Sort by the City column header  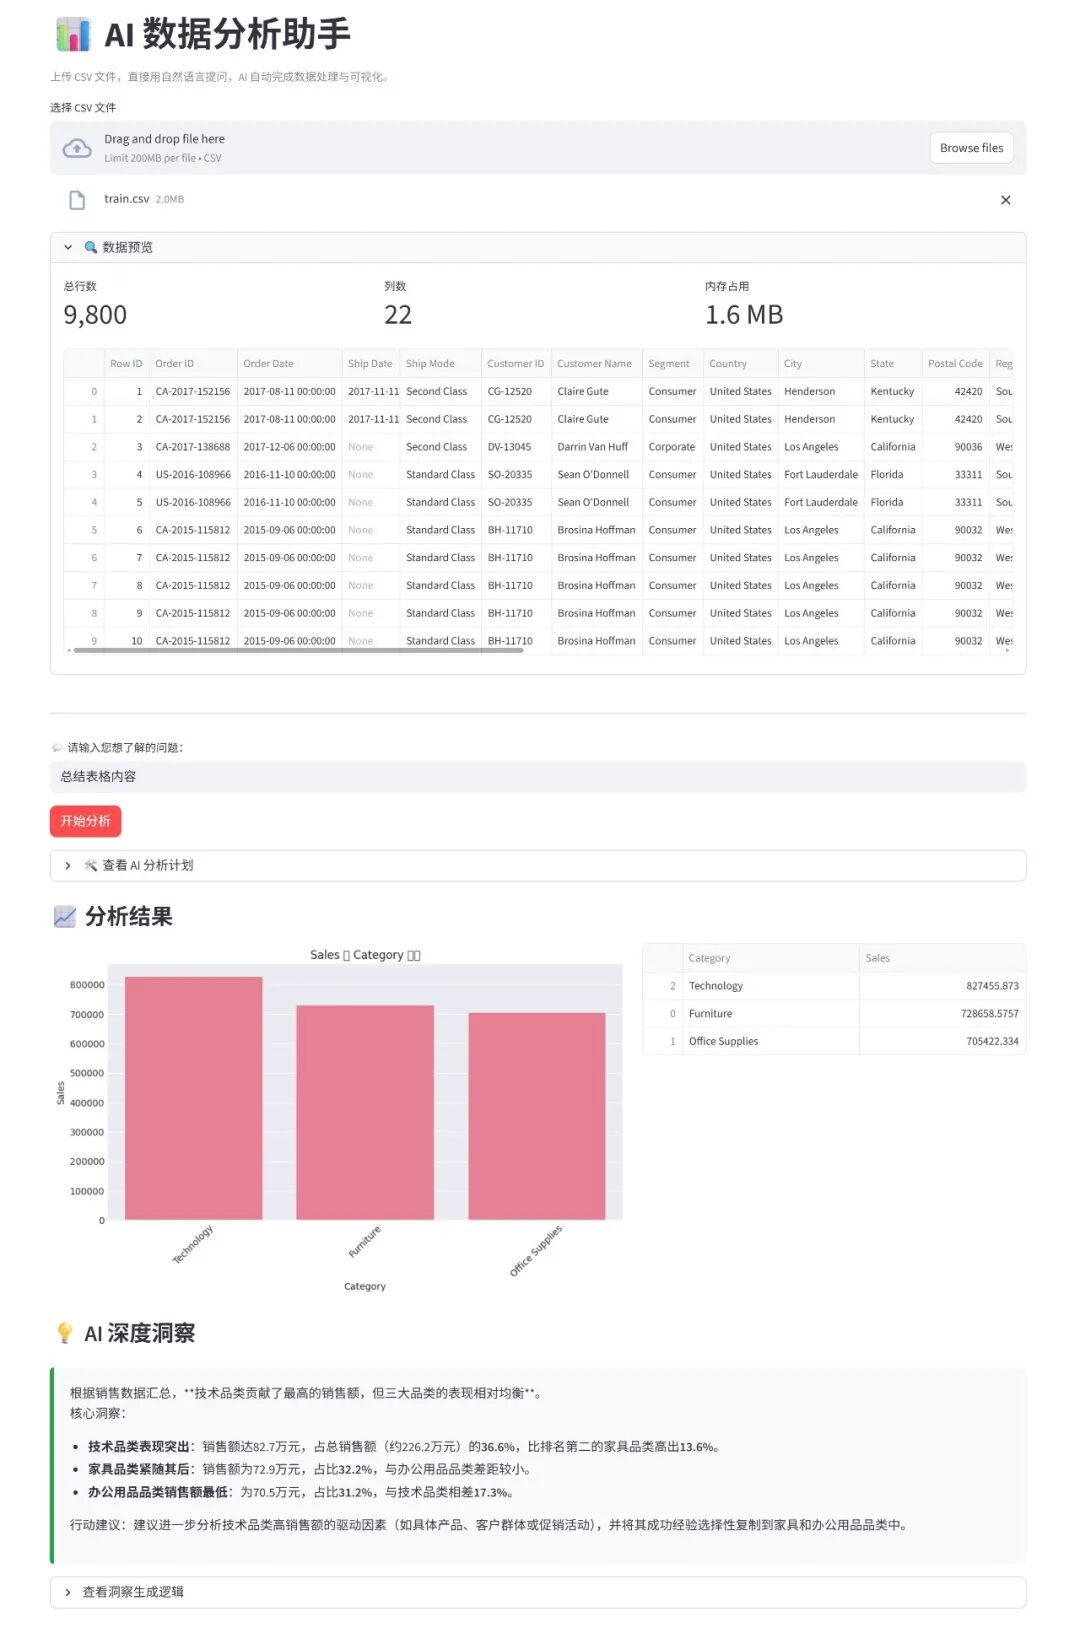tap(820, 364)
